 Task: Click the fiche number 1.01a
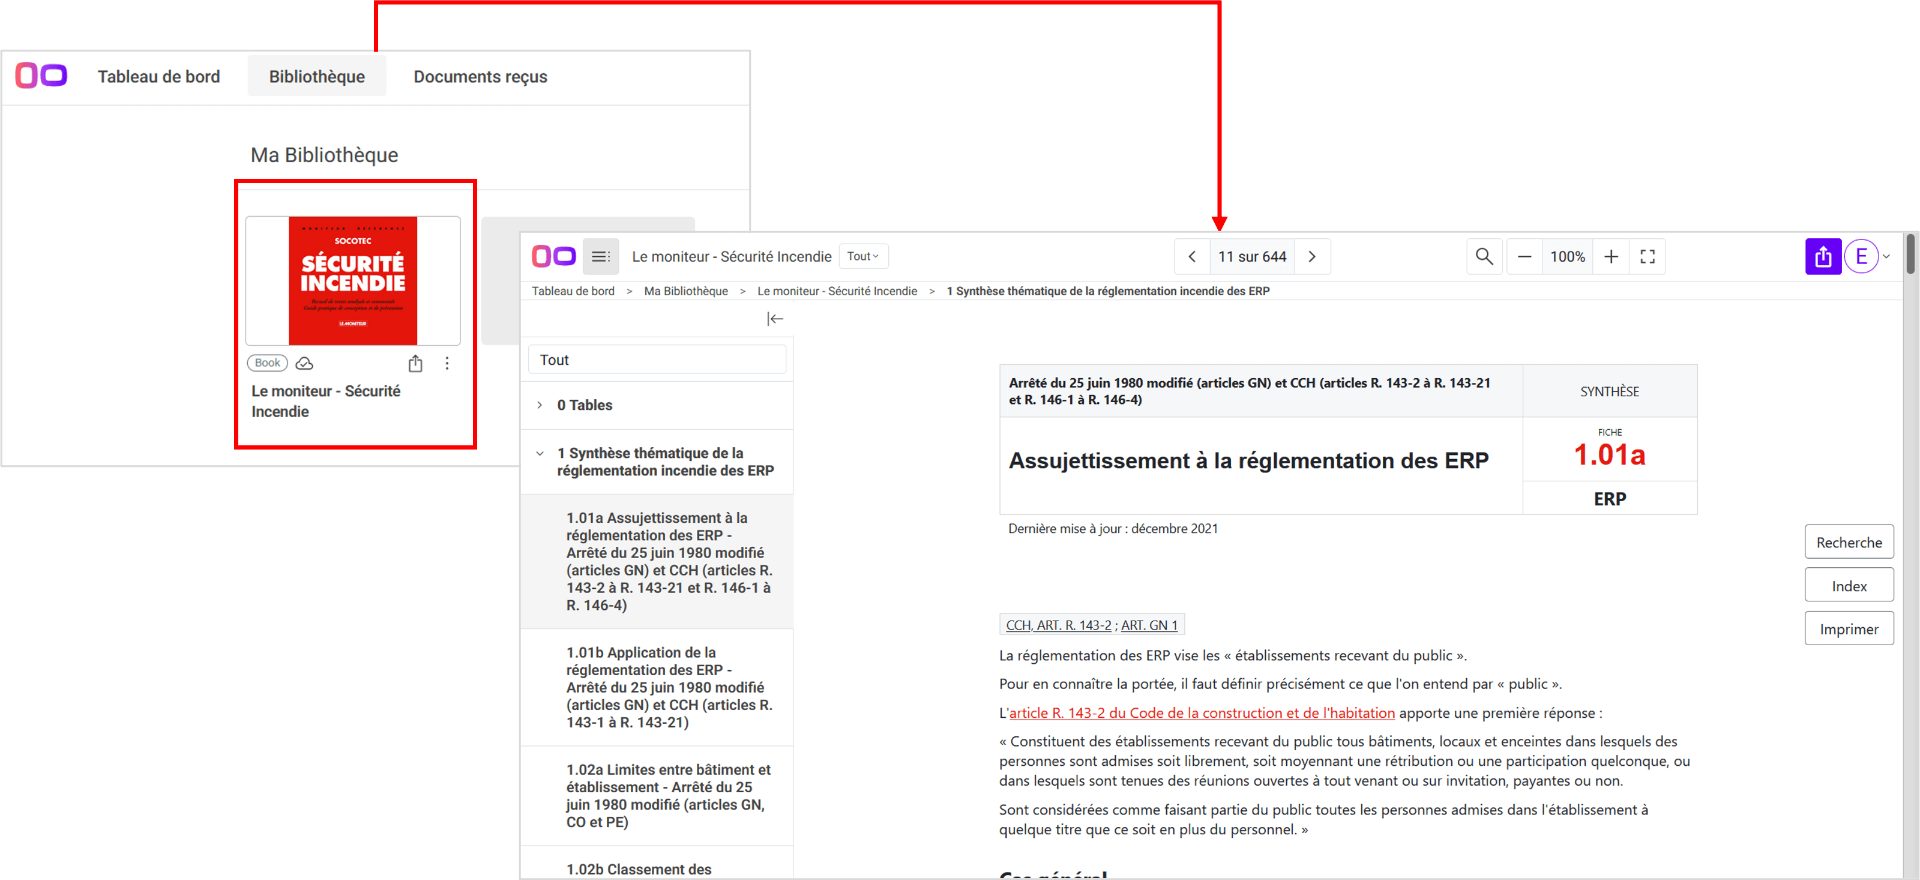[x=1609, y=455]
